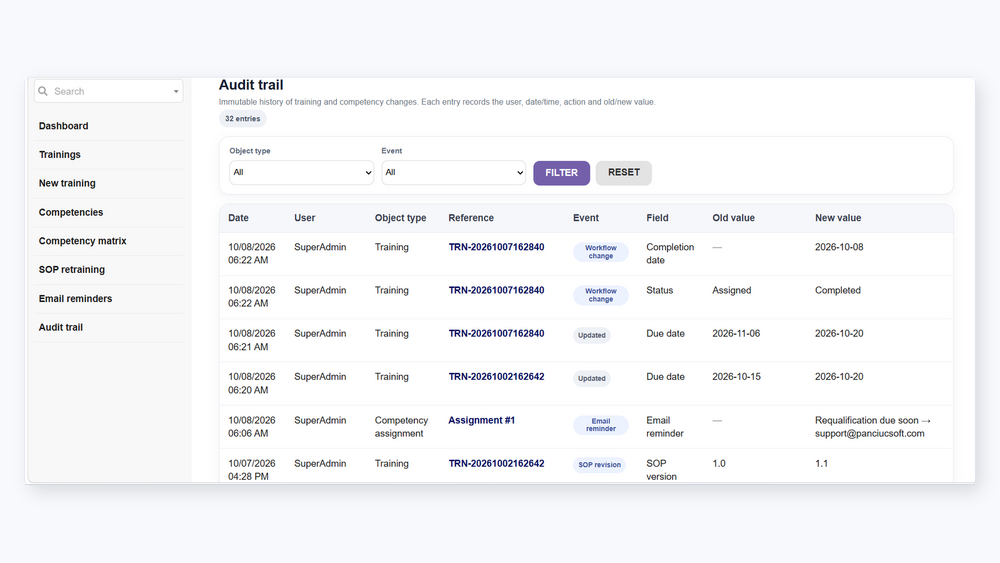Open TRN-20261002162642 link in SOP version row

(496, 464)
